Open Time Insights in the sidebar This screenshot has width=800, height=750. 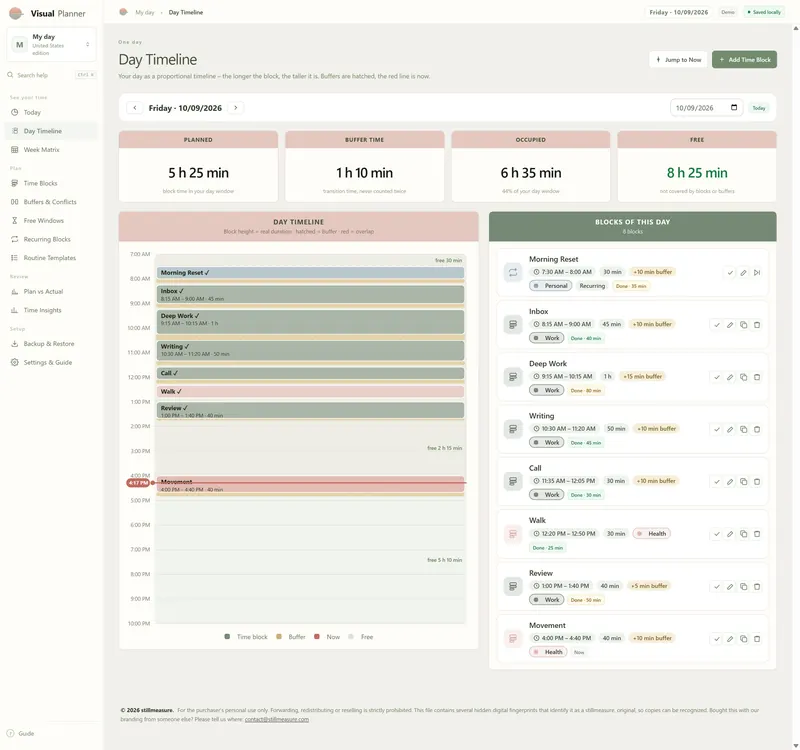coord(50,310)
